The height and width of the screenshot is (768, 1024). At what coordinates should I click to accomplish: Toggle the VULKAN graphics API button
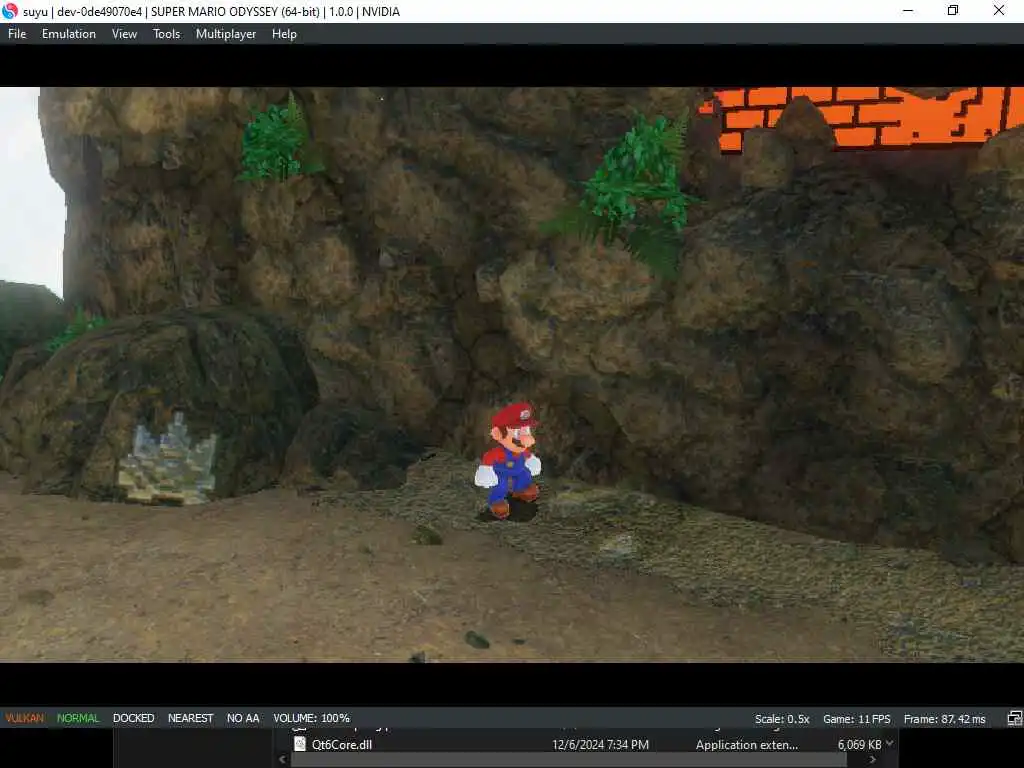click(x=25, y=718)
